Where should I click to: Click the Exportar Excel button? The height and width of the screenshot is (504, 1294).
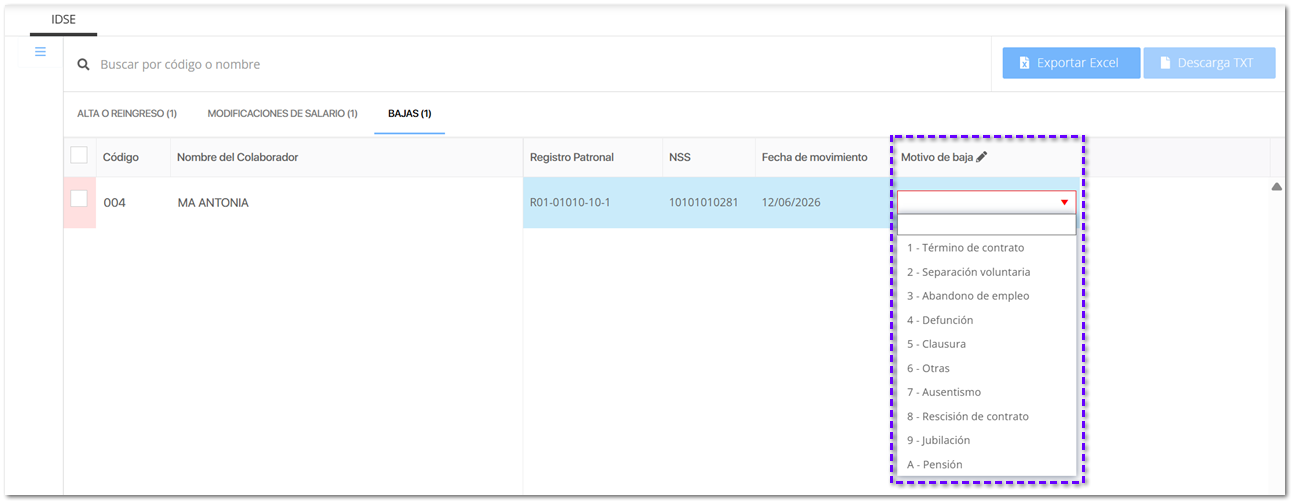click(x=1071, y=63)
